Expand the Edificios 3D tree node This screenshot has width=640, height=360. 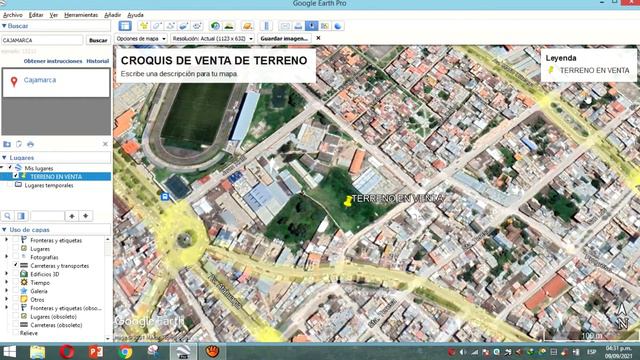click(x=6, y=274)
